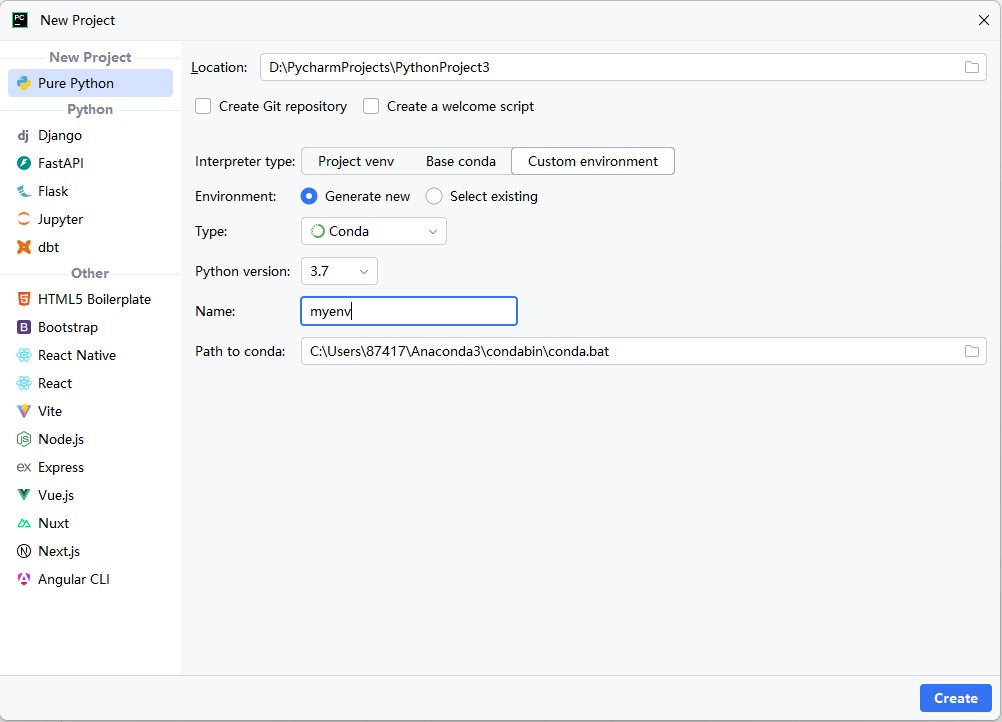Select Pure Python project type

[90, 83]
